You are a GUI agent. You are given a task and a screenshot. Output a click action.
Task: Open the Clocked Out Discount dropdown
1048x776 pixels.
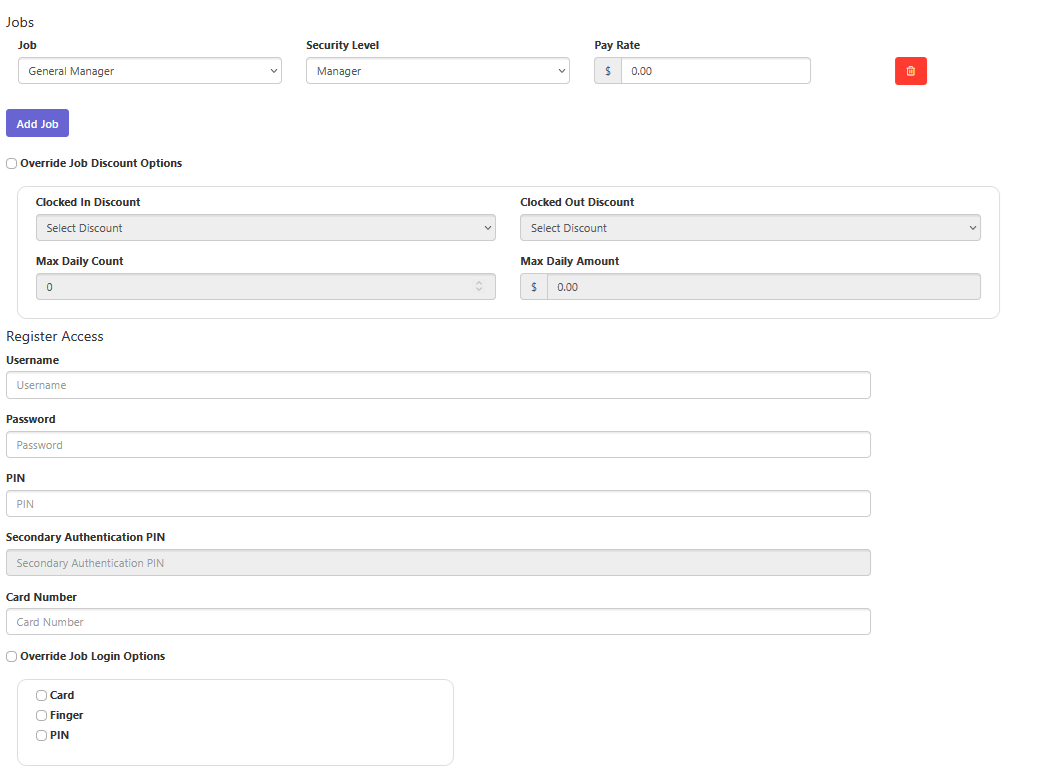pyautogui.click(x=750, y=228)
